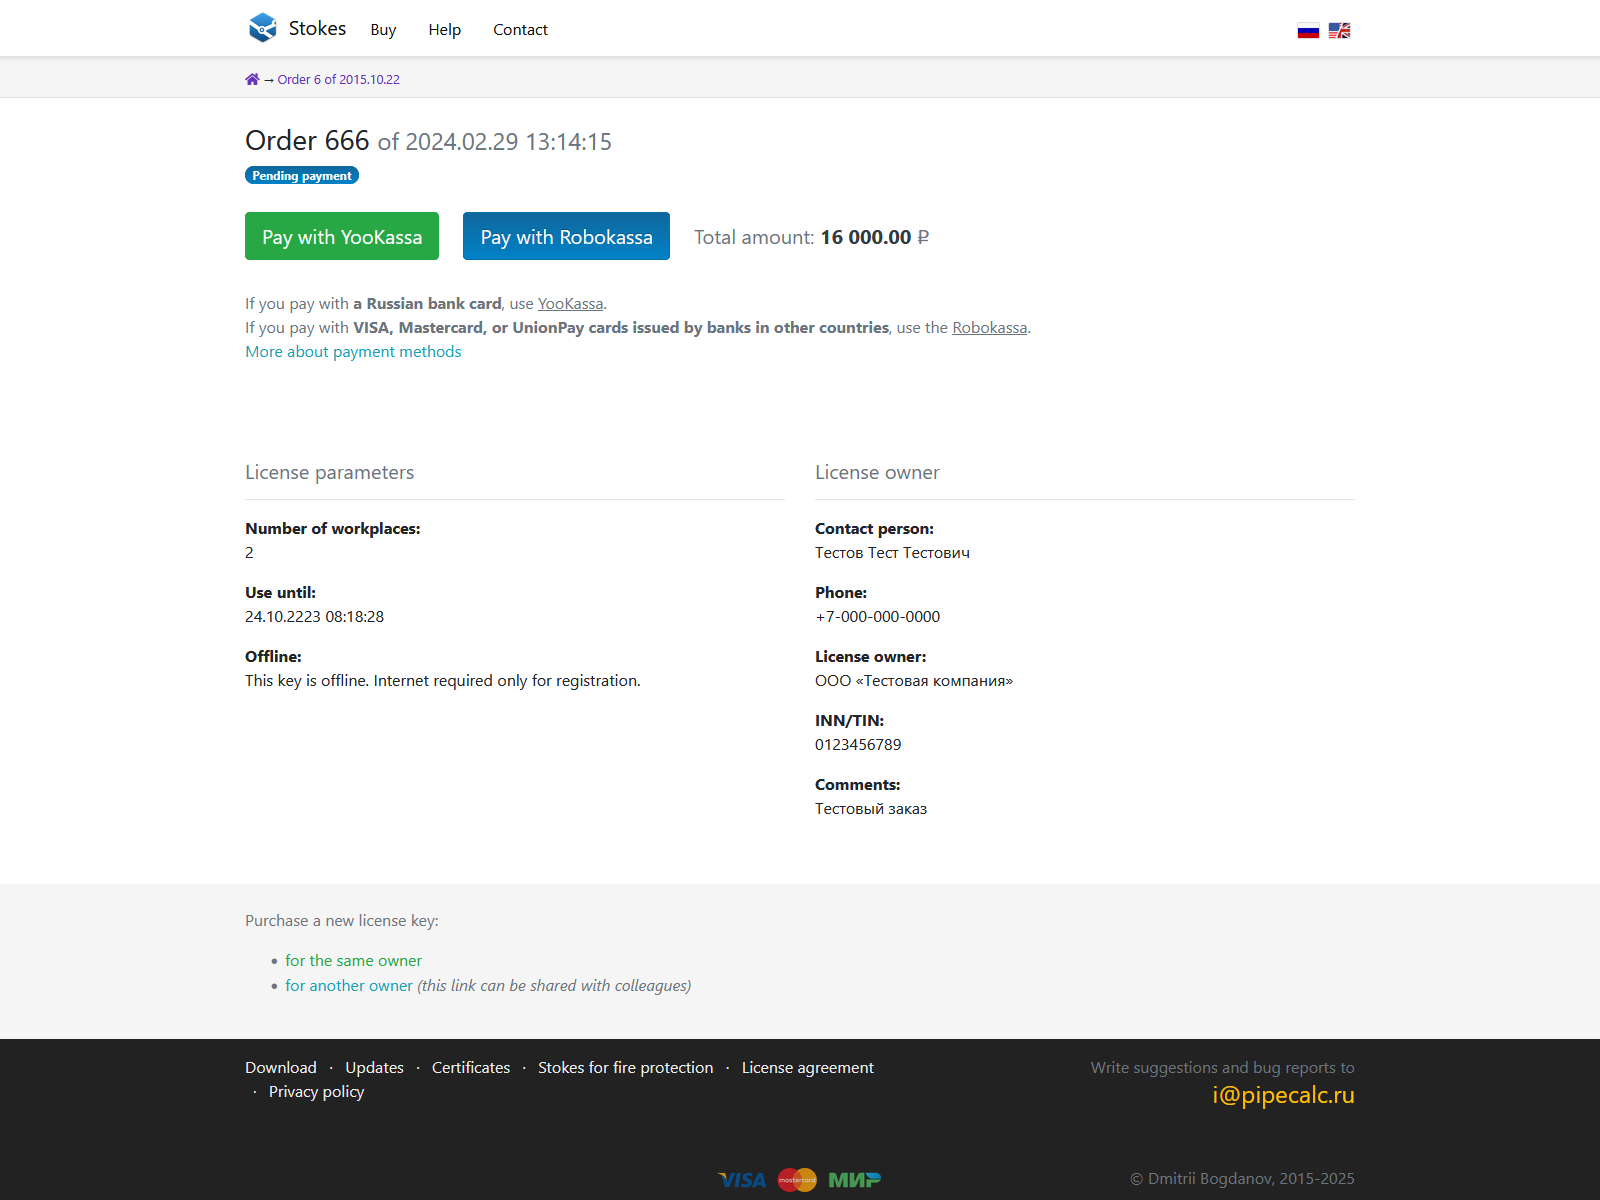The width and height of the screenshot is (1600, 1200).
Task: Click the Order 6 breadcrumb link
Action: tap(338, 80)
